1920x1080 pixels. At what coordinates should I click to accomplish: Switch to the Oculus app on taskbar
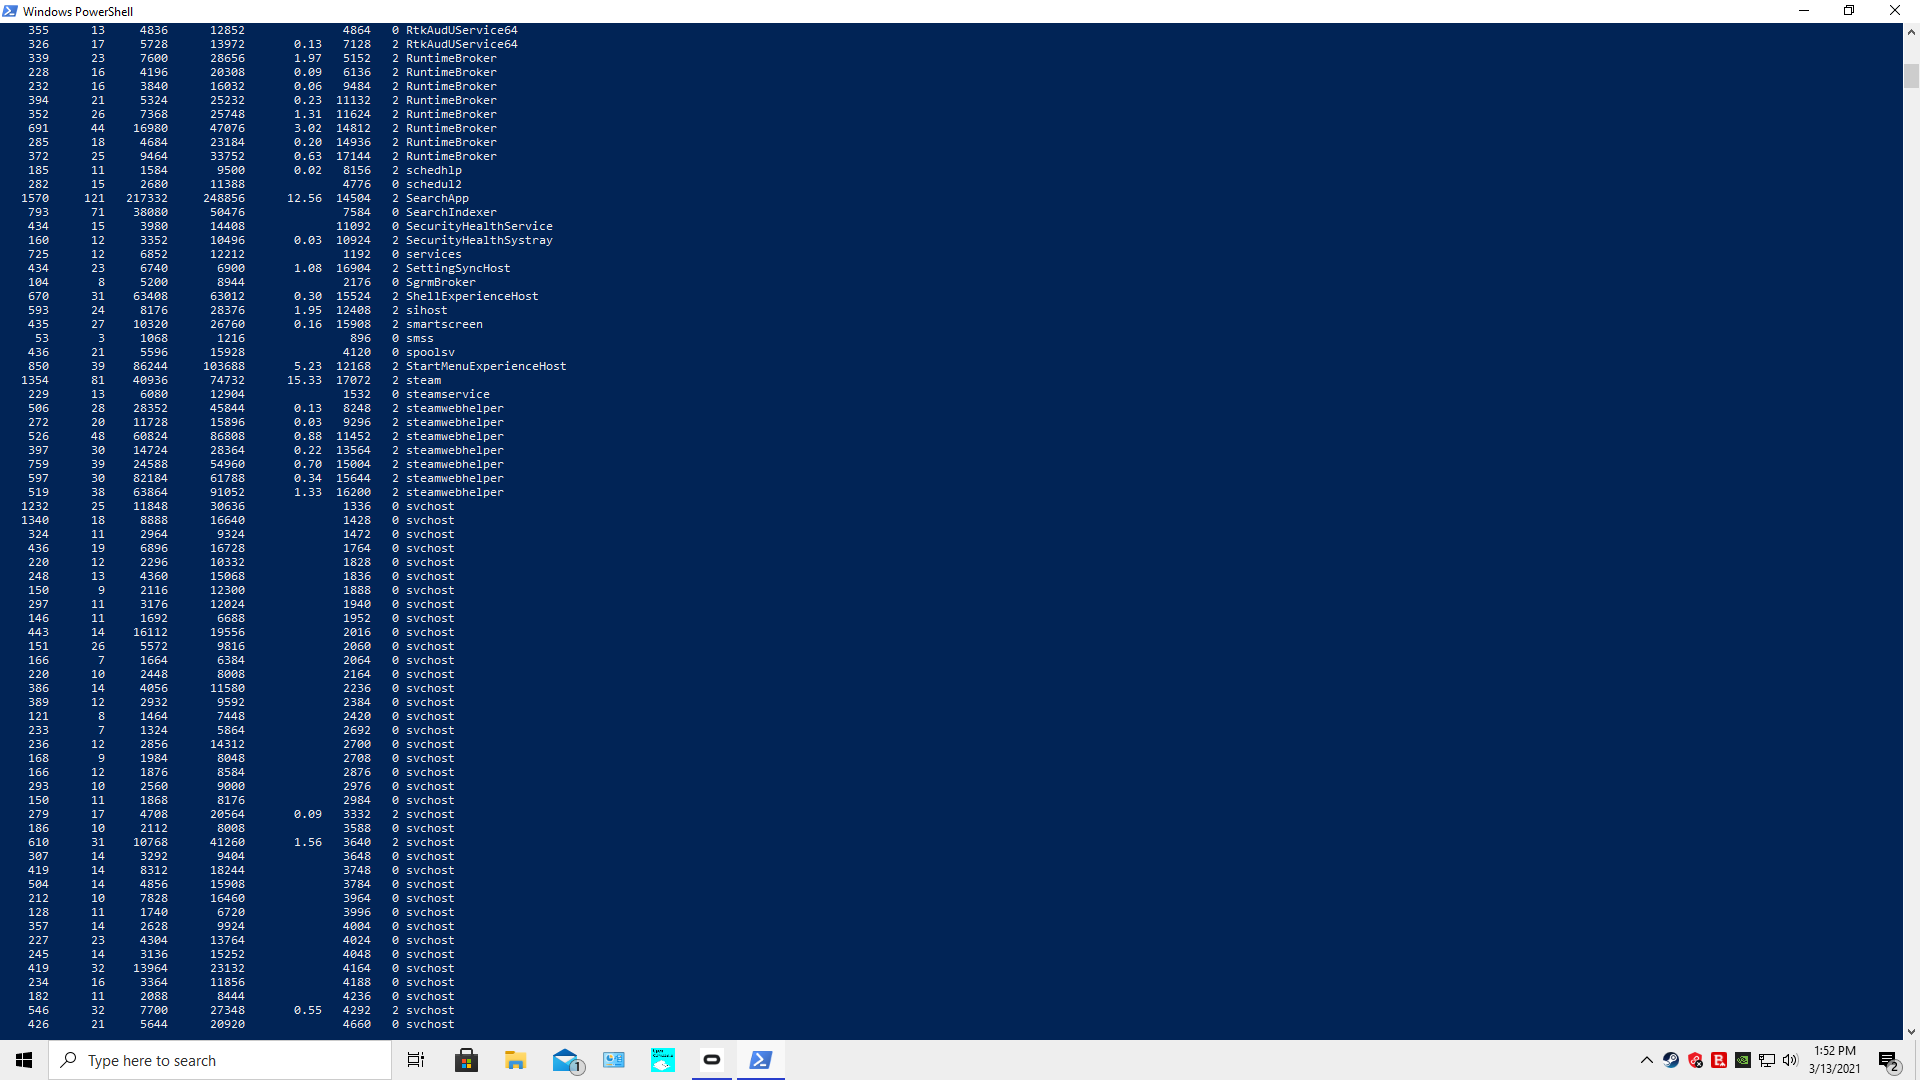(x=712, y=1060)
